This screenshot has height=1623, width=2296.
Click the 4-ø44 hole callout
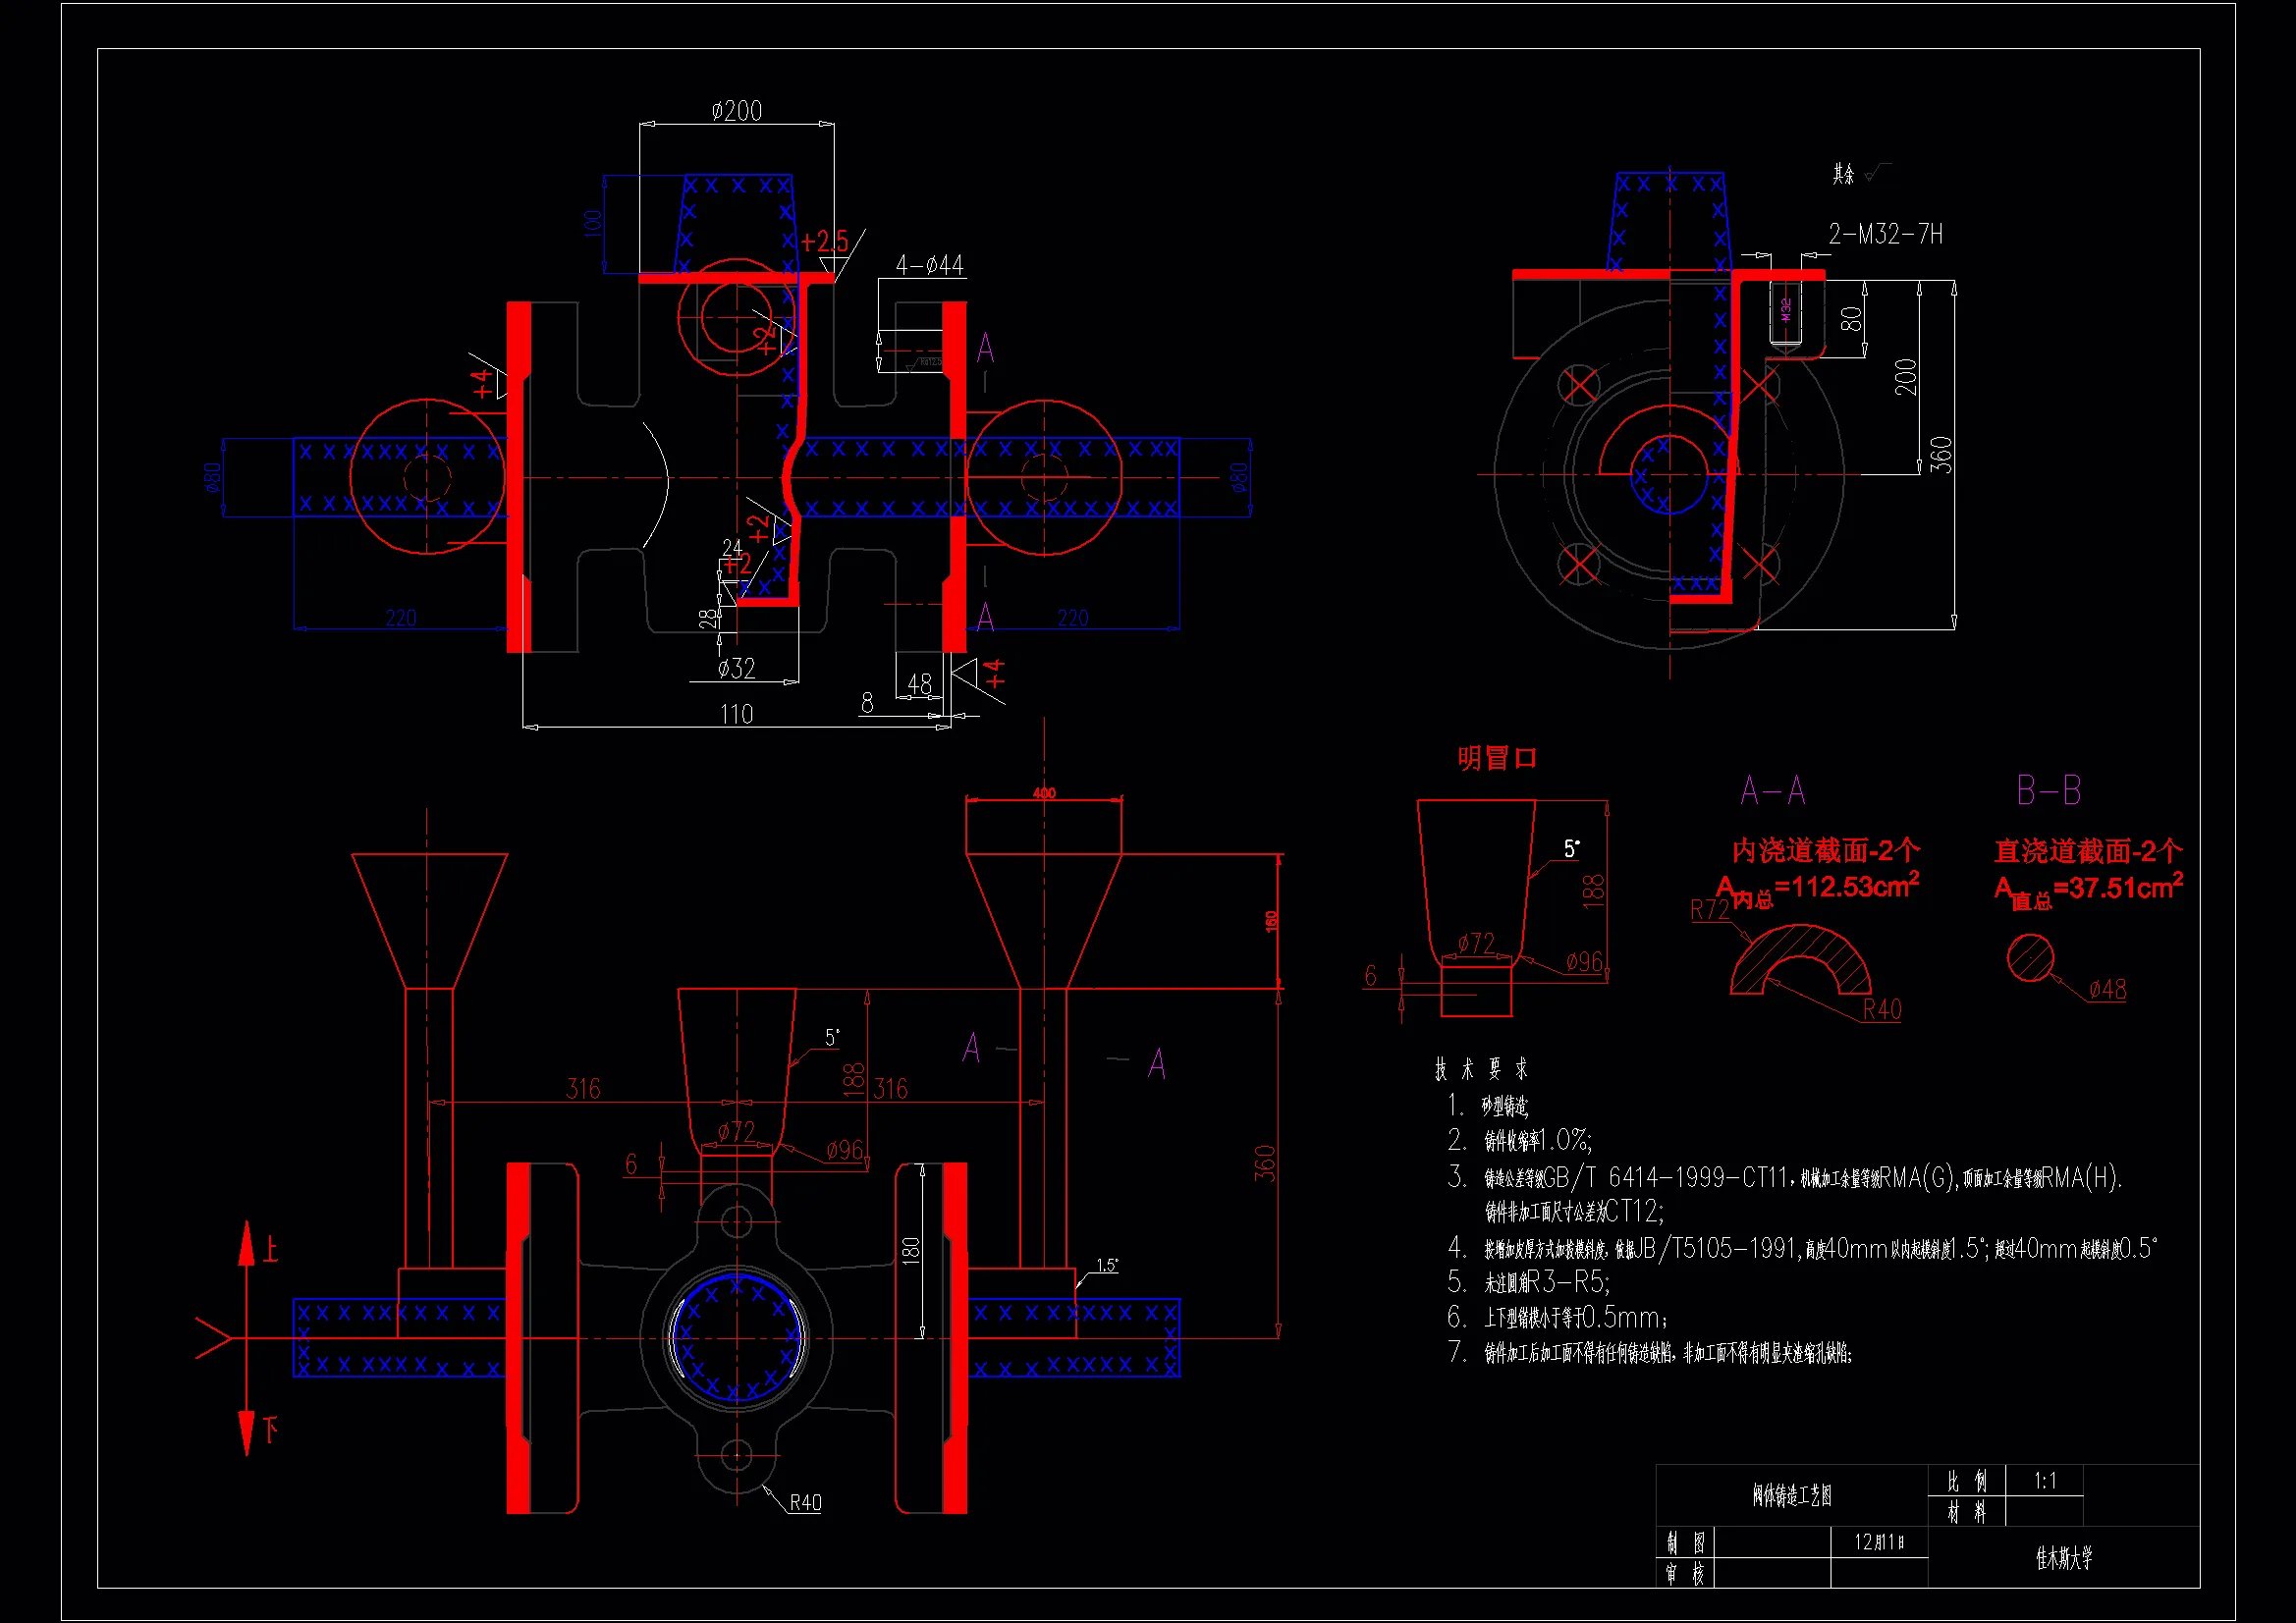(x=929, y=265)
